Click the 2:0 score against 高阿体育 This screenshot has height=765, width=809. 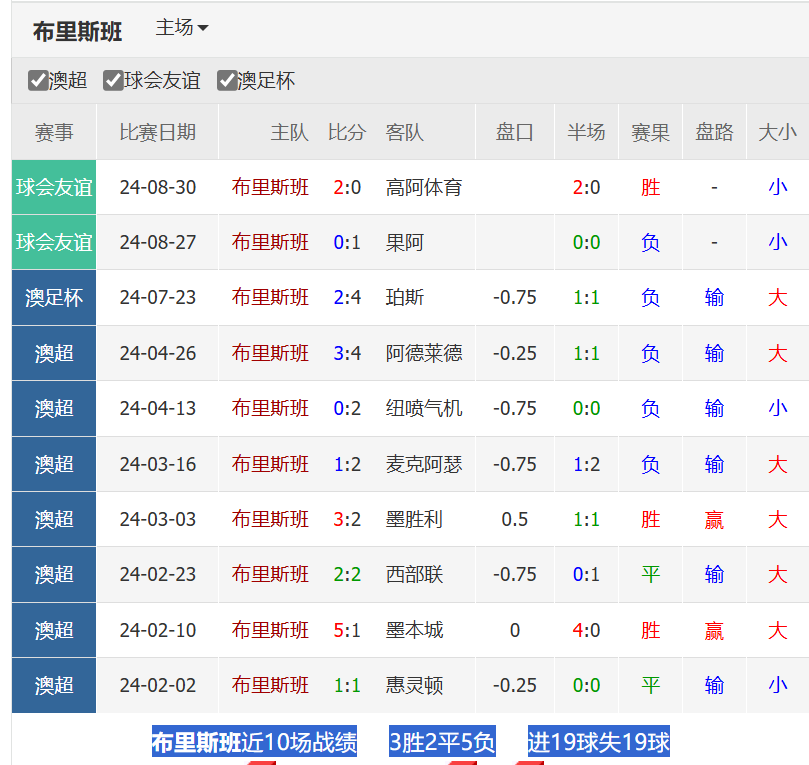(x=347, y=187)
